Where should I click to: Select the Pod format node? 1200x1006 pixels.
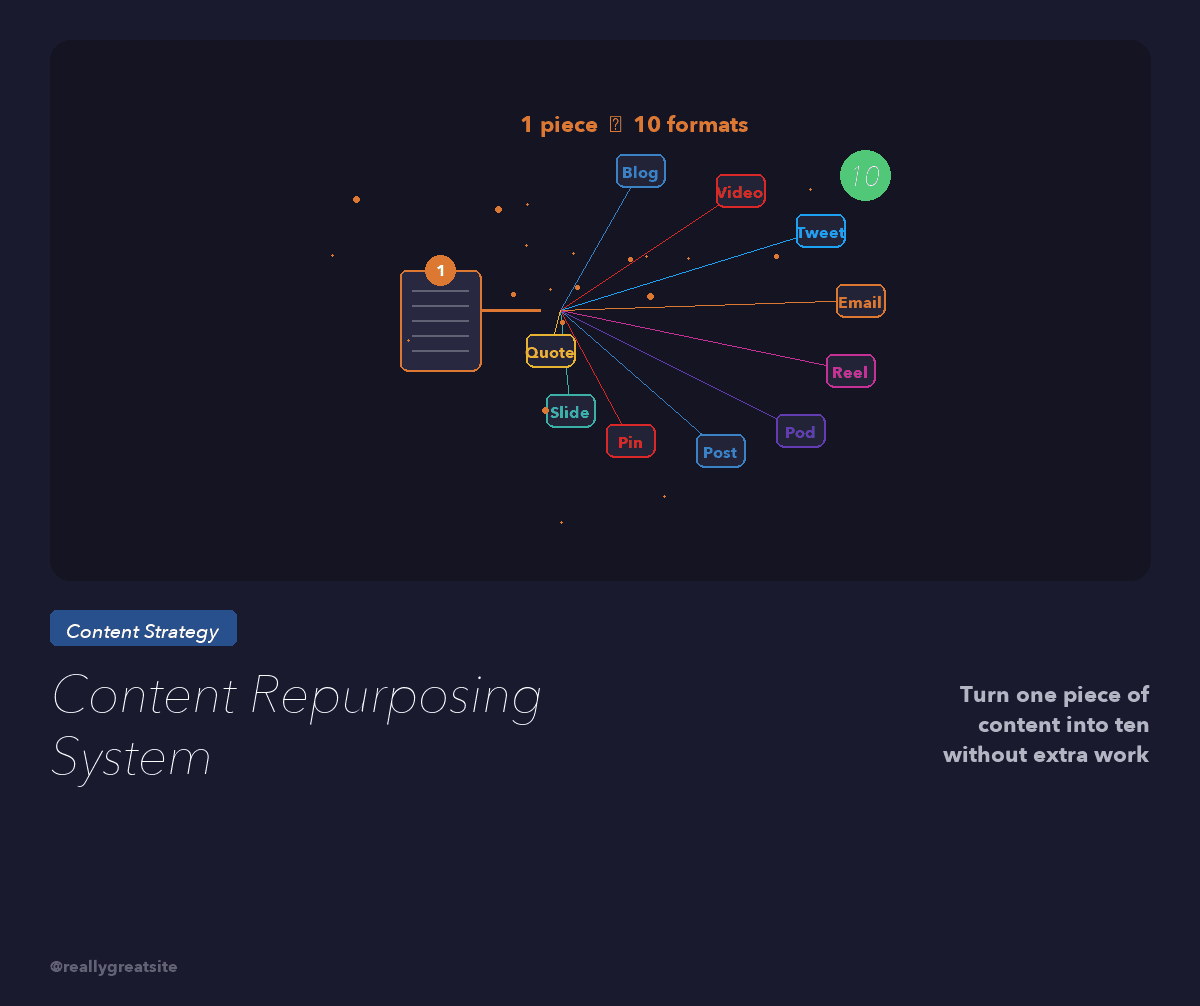coord(800,431)
